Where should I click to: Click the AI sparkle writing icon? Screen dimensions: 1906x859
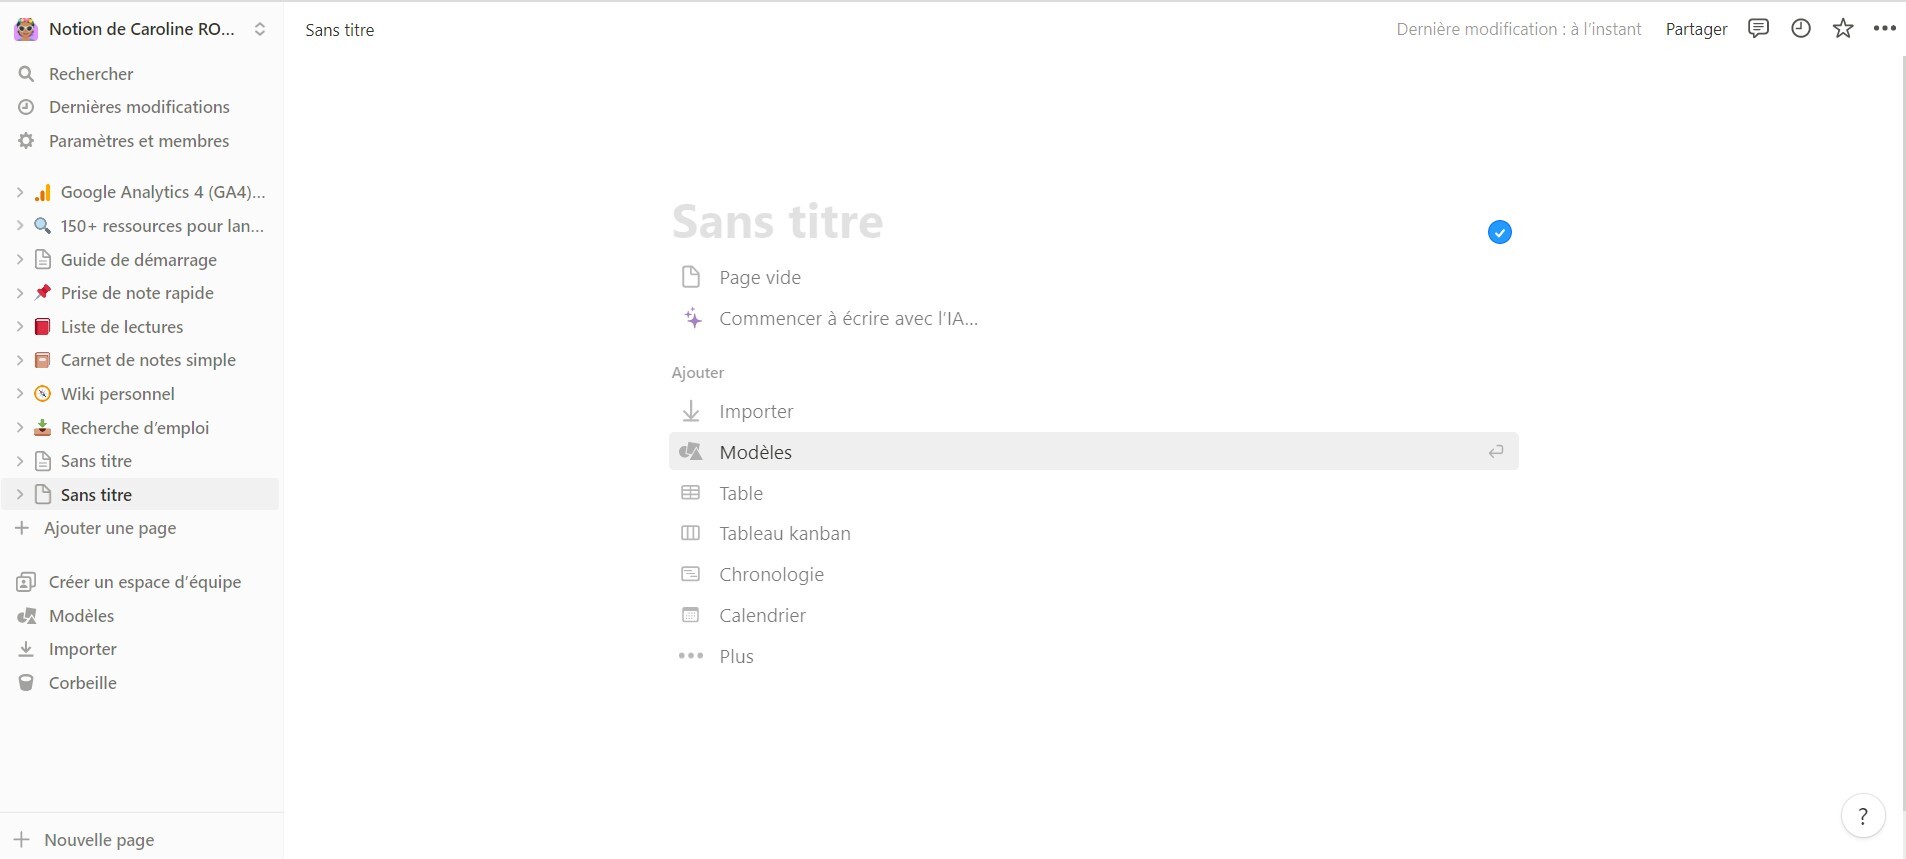[692, 319]
